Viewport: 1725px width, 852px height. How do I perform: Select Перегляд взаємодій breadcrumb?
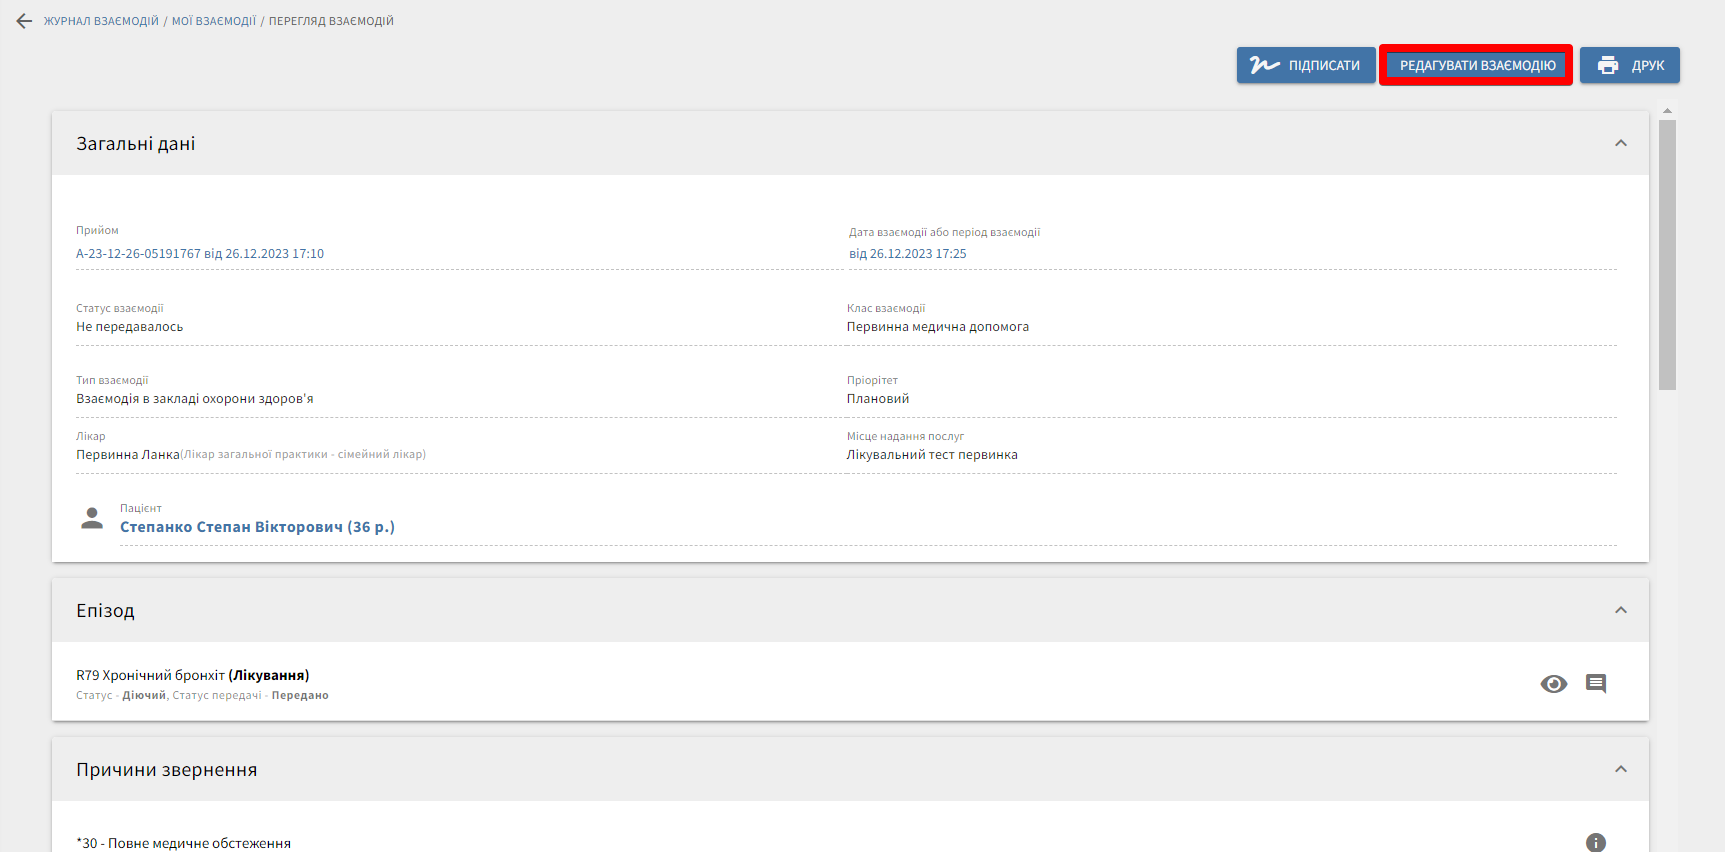tap(331, 21)
